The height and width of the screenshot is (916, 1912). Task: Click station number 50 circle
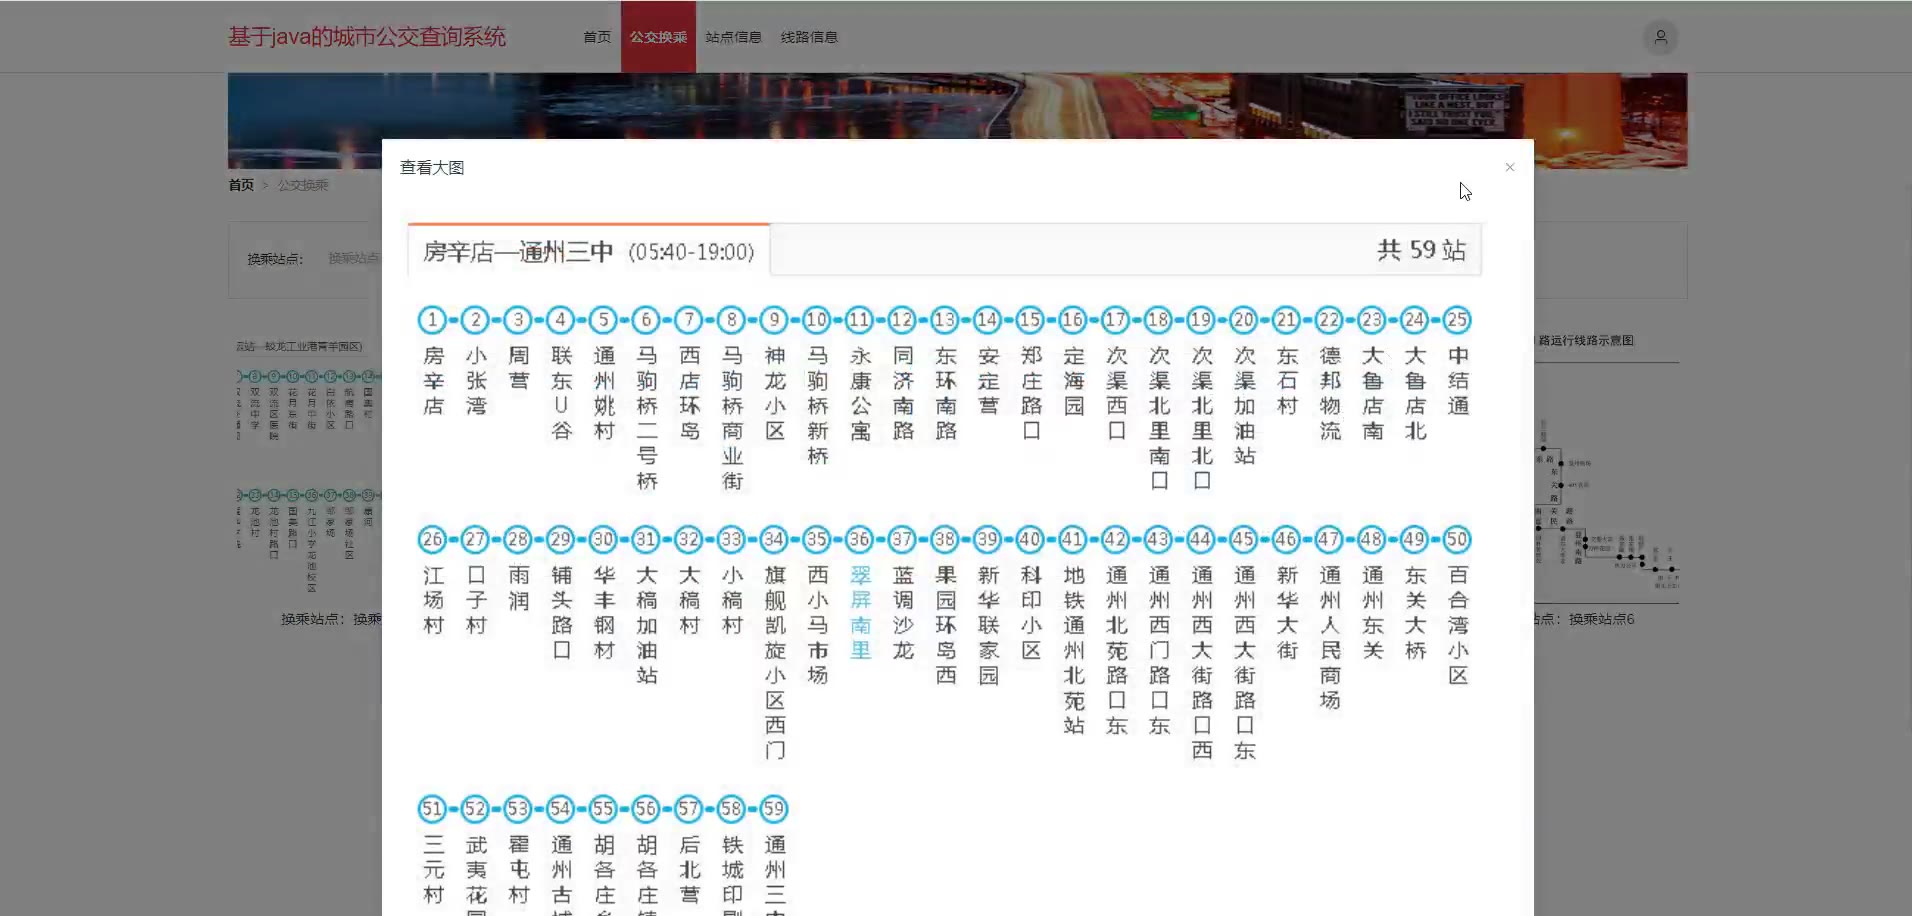[1457, 540]
